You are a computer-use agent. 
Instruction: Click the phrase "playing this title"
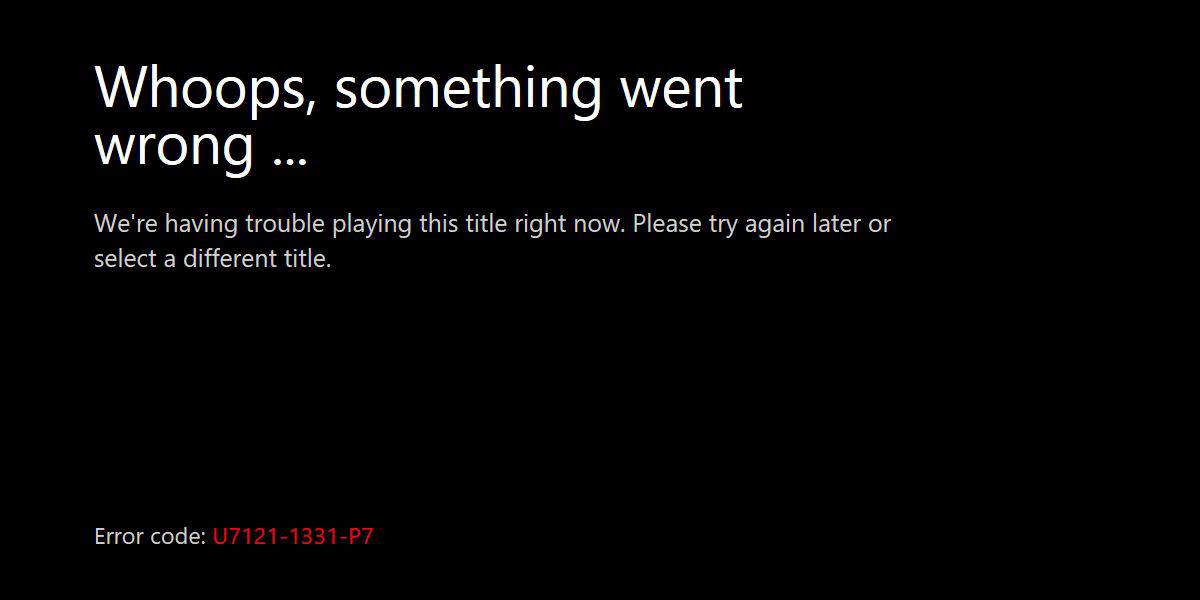(x=420, y=223)
